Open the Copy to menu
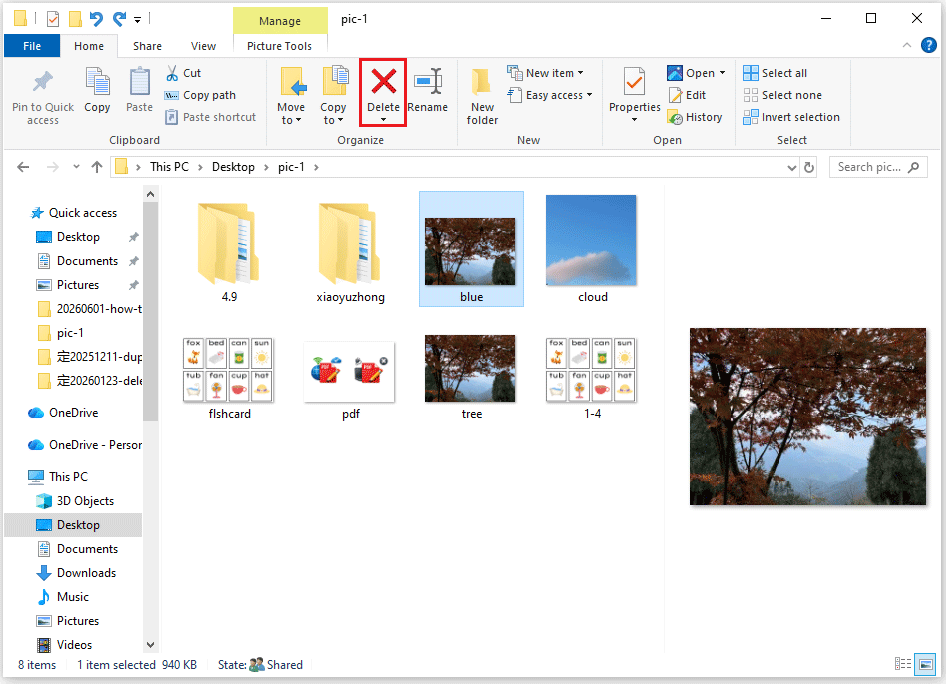946x684 pixels. pyautogui.click(x=333, y=96)
